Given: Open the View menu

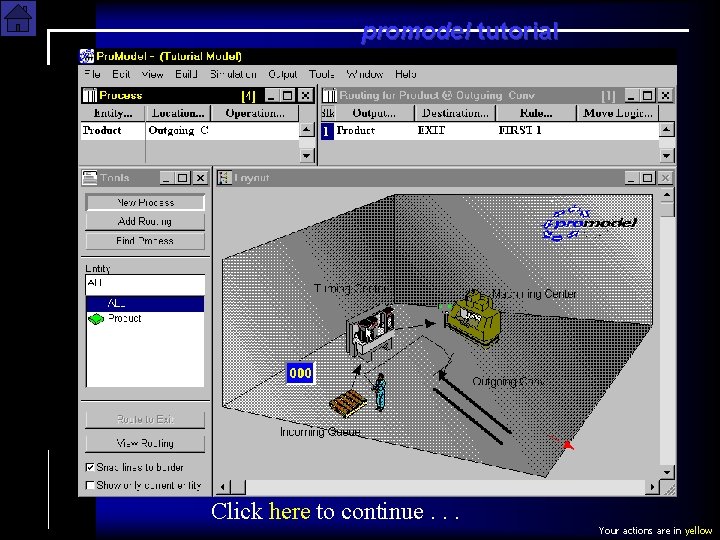Looking at the screenshot, I should tap(152, 74).
